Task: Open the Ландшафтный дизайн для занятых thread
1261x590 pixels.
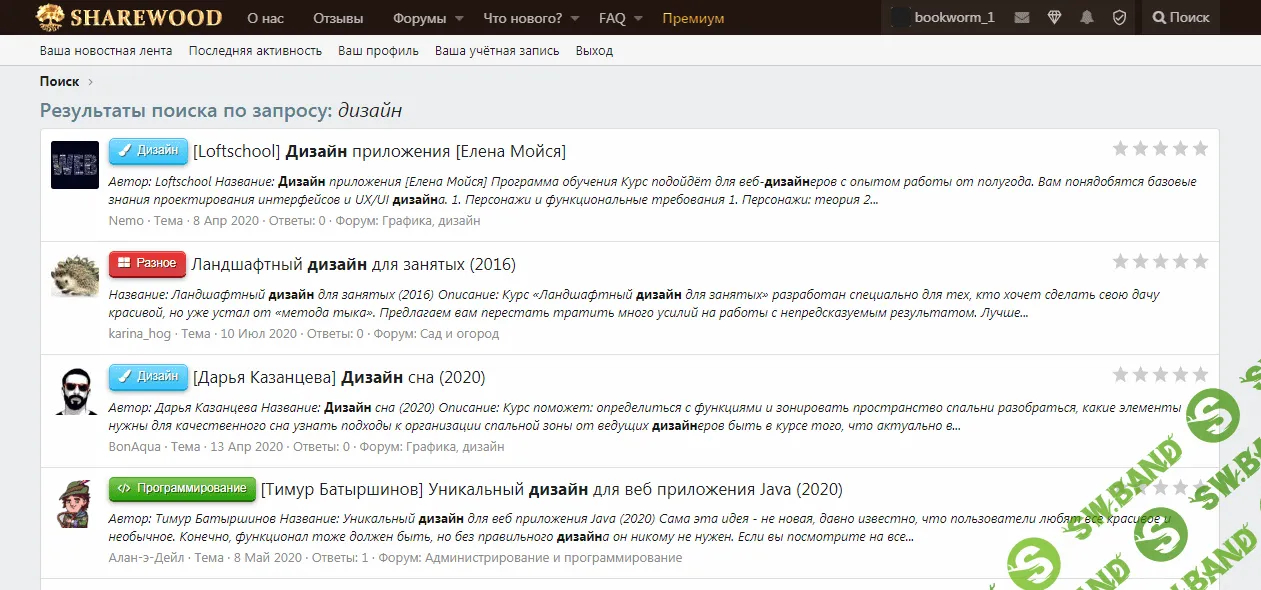Action: [353, 264]
